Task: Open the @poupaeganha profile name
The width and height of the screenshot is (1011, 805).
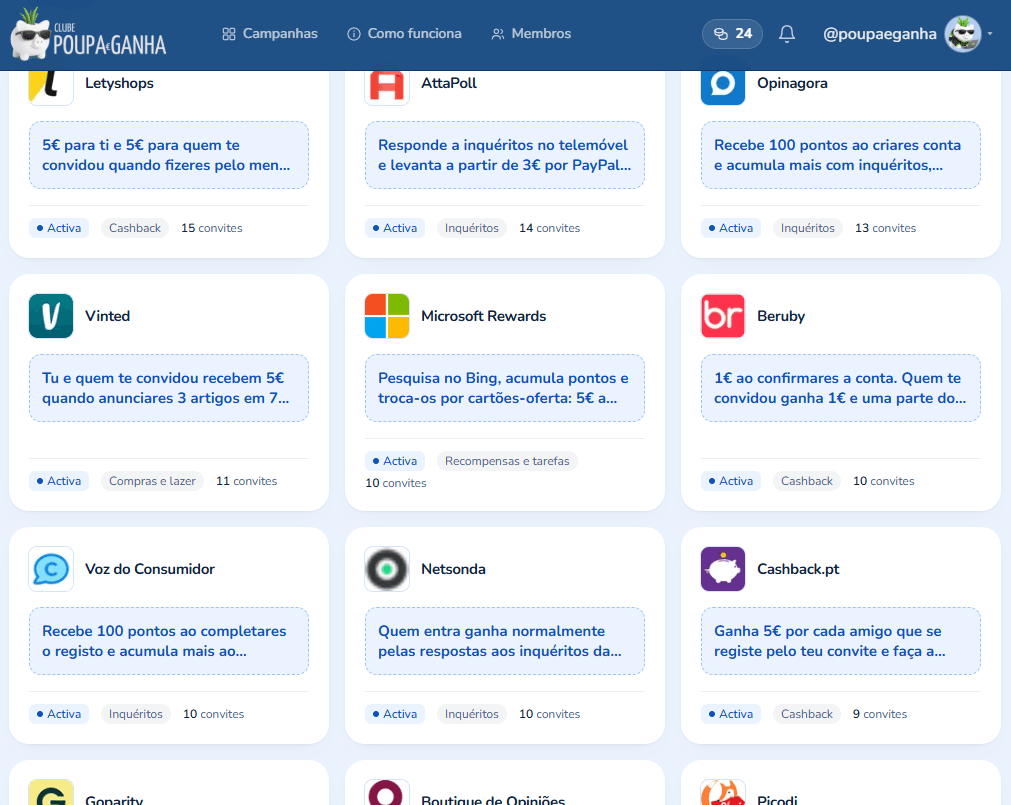Action: (879, 34)
